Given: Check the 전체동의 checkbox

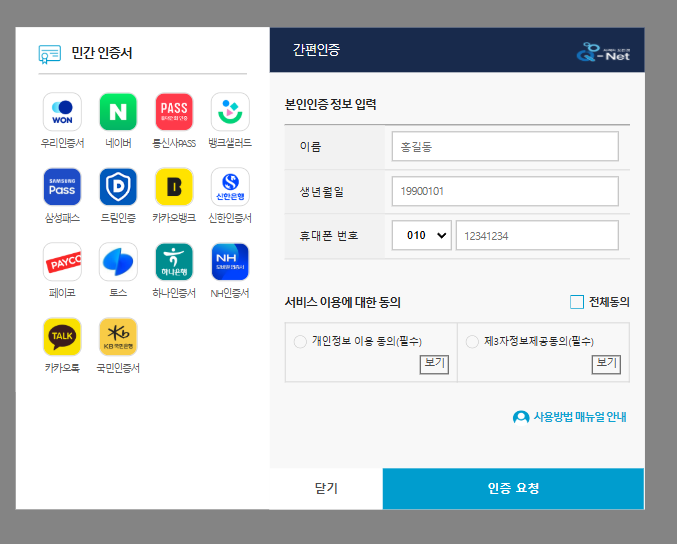Looking at the screenshot, I should point(577,302).
